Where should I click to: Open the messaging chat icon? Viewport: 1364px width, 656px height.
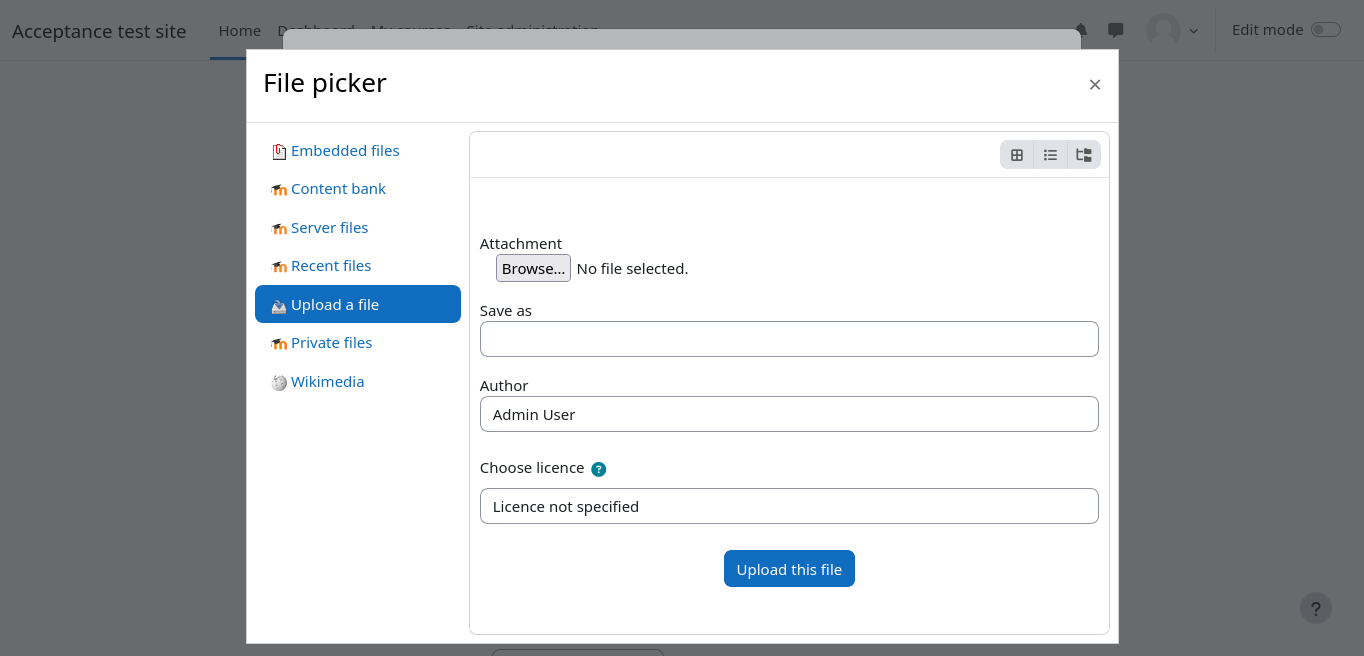click(x=1116, y=30)
